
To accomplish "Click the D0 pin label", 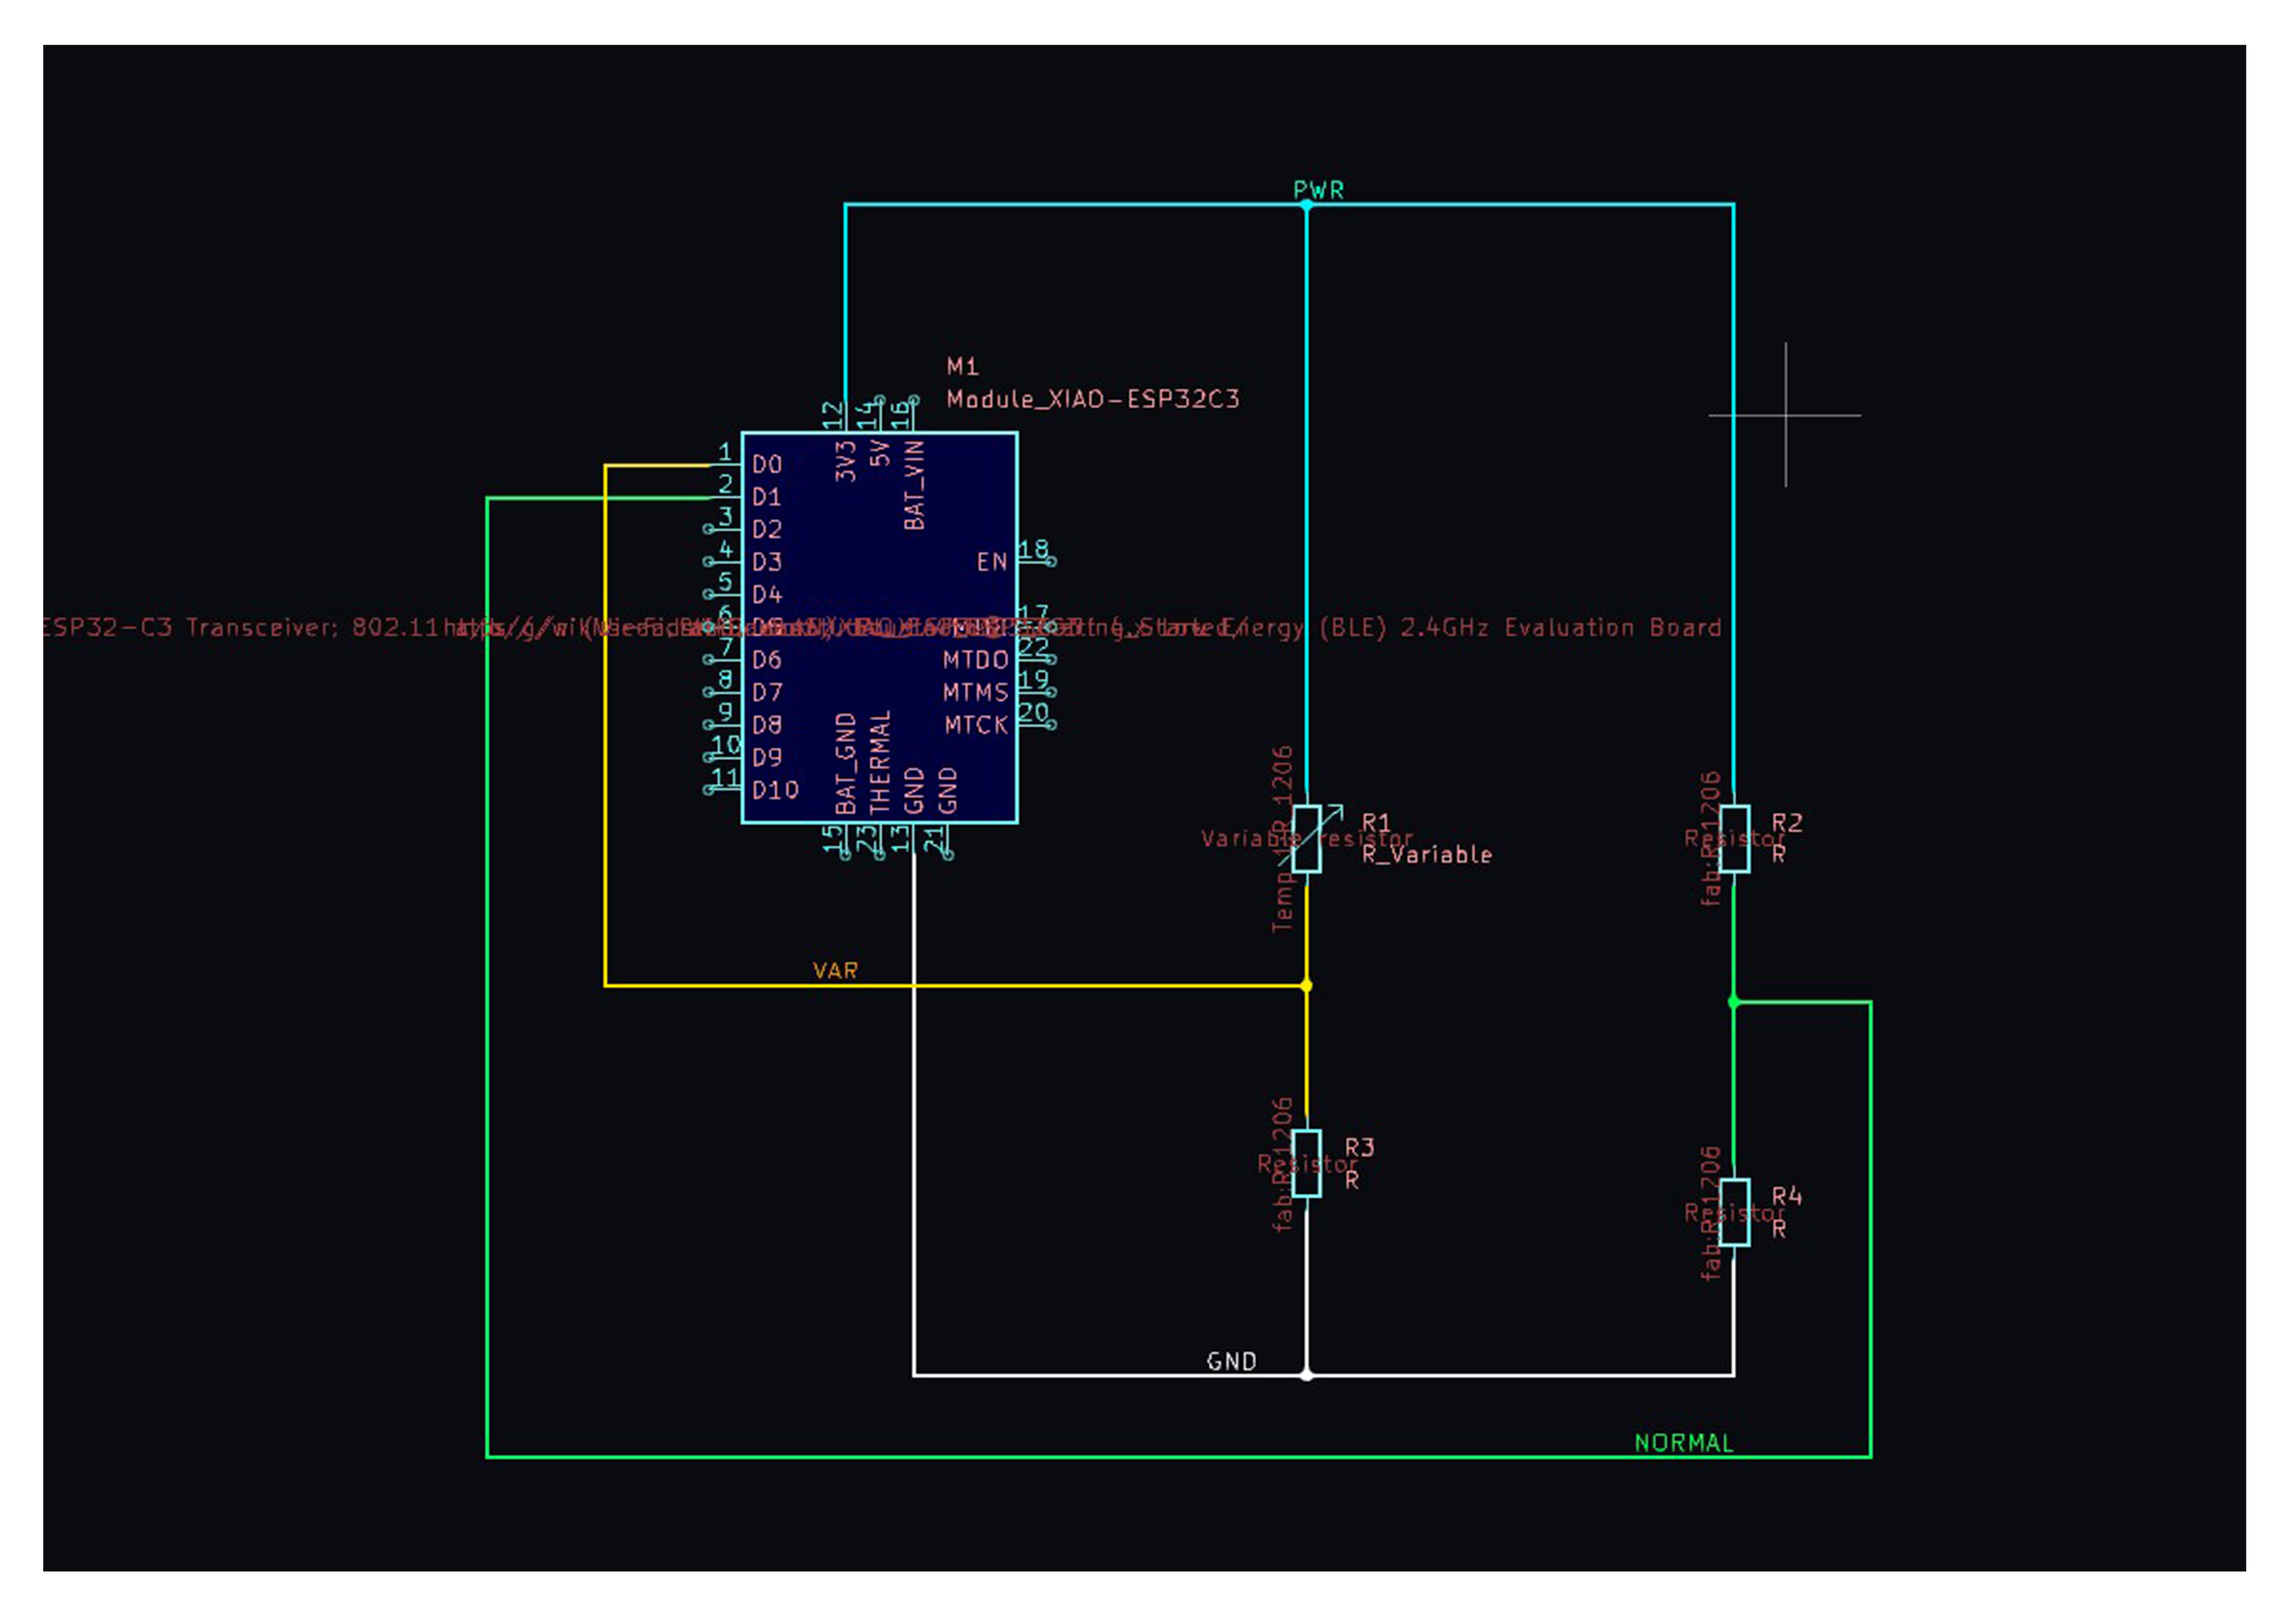I will 767,465.
